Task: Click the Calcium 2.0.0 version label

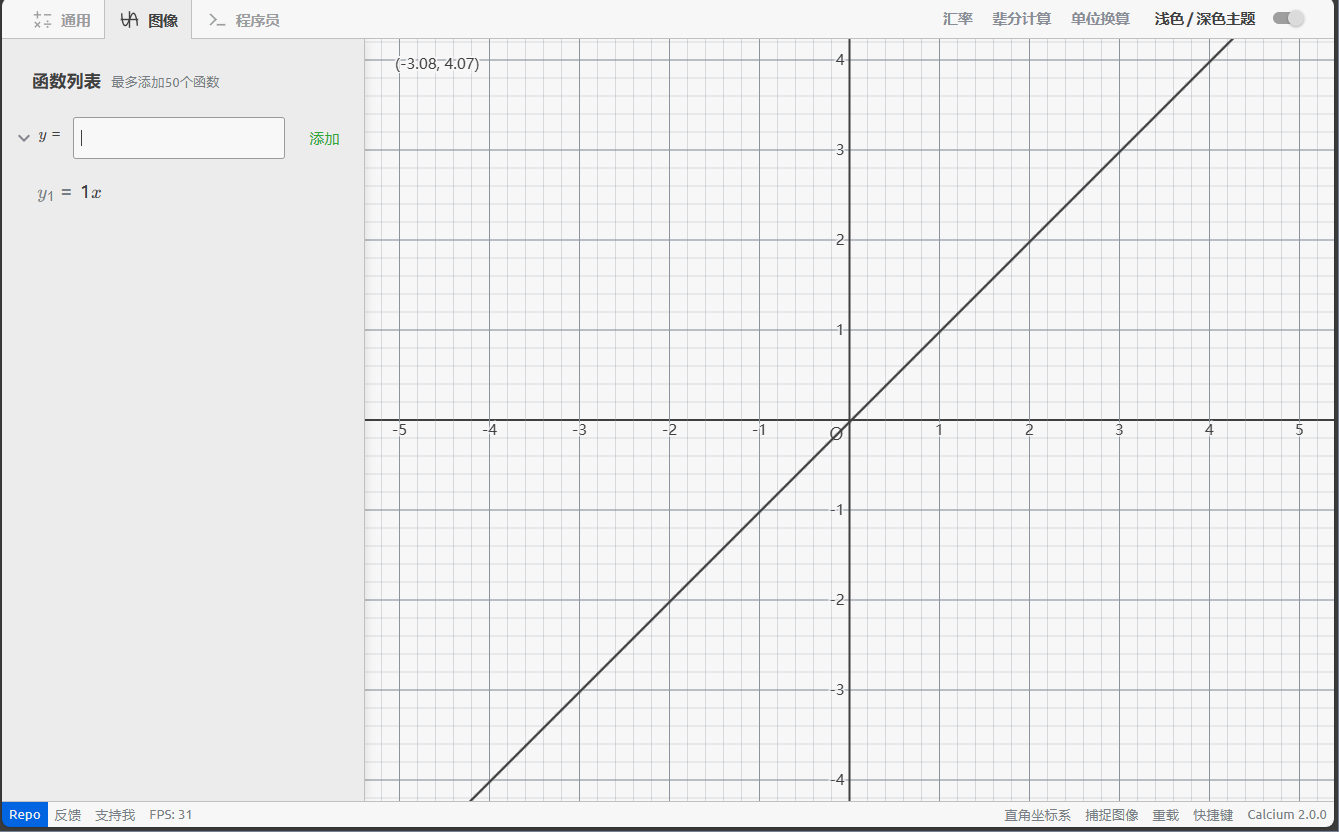Action: pyautogui.click(x=1286, y=815)
